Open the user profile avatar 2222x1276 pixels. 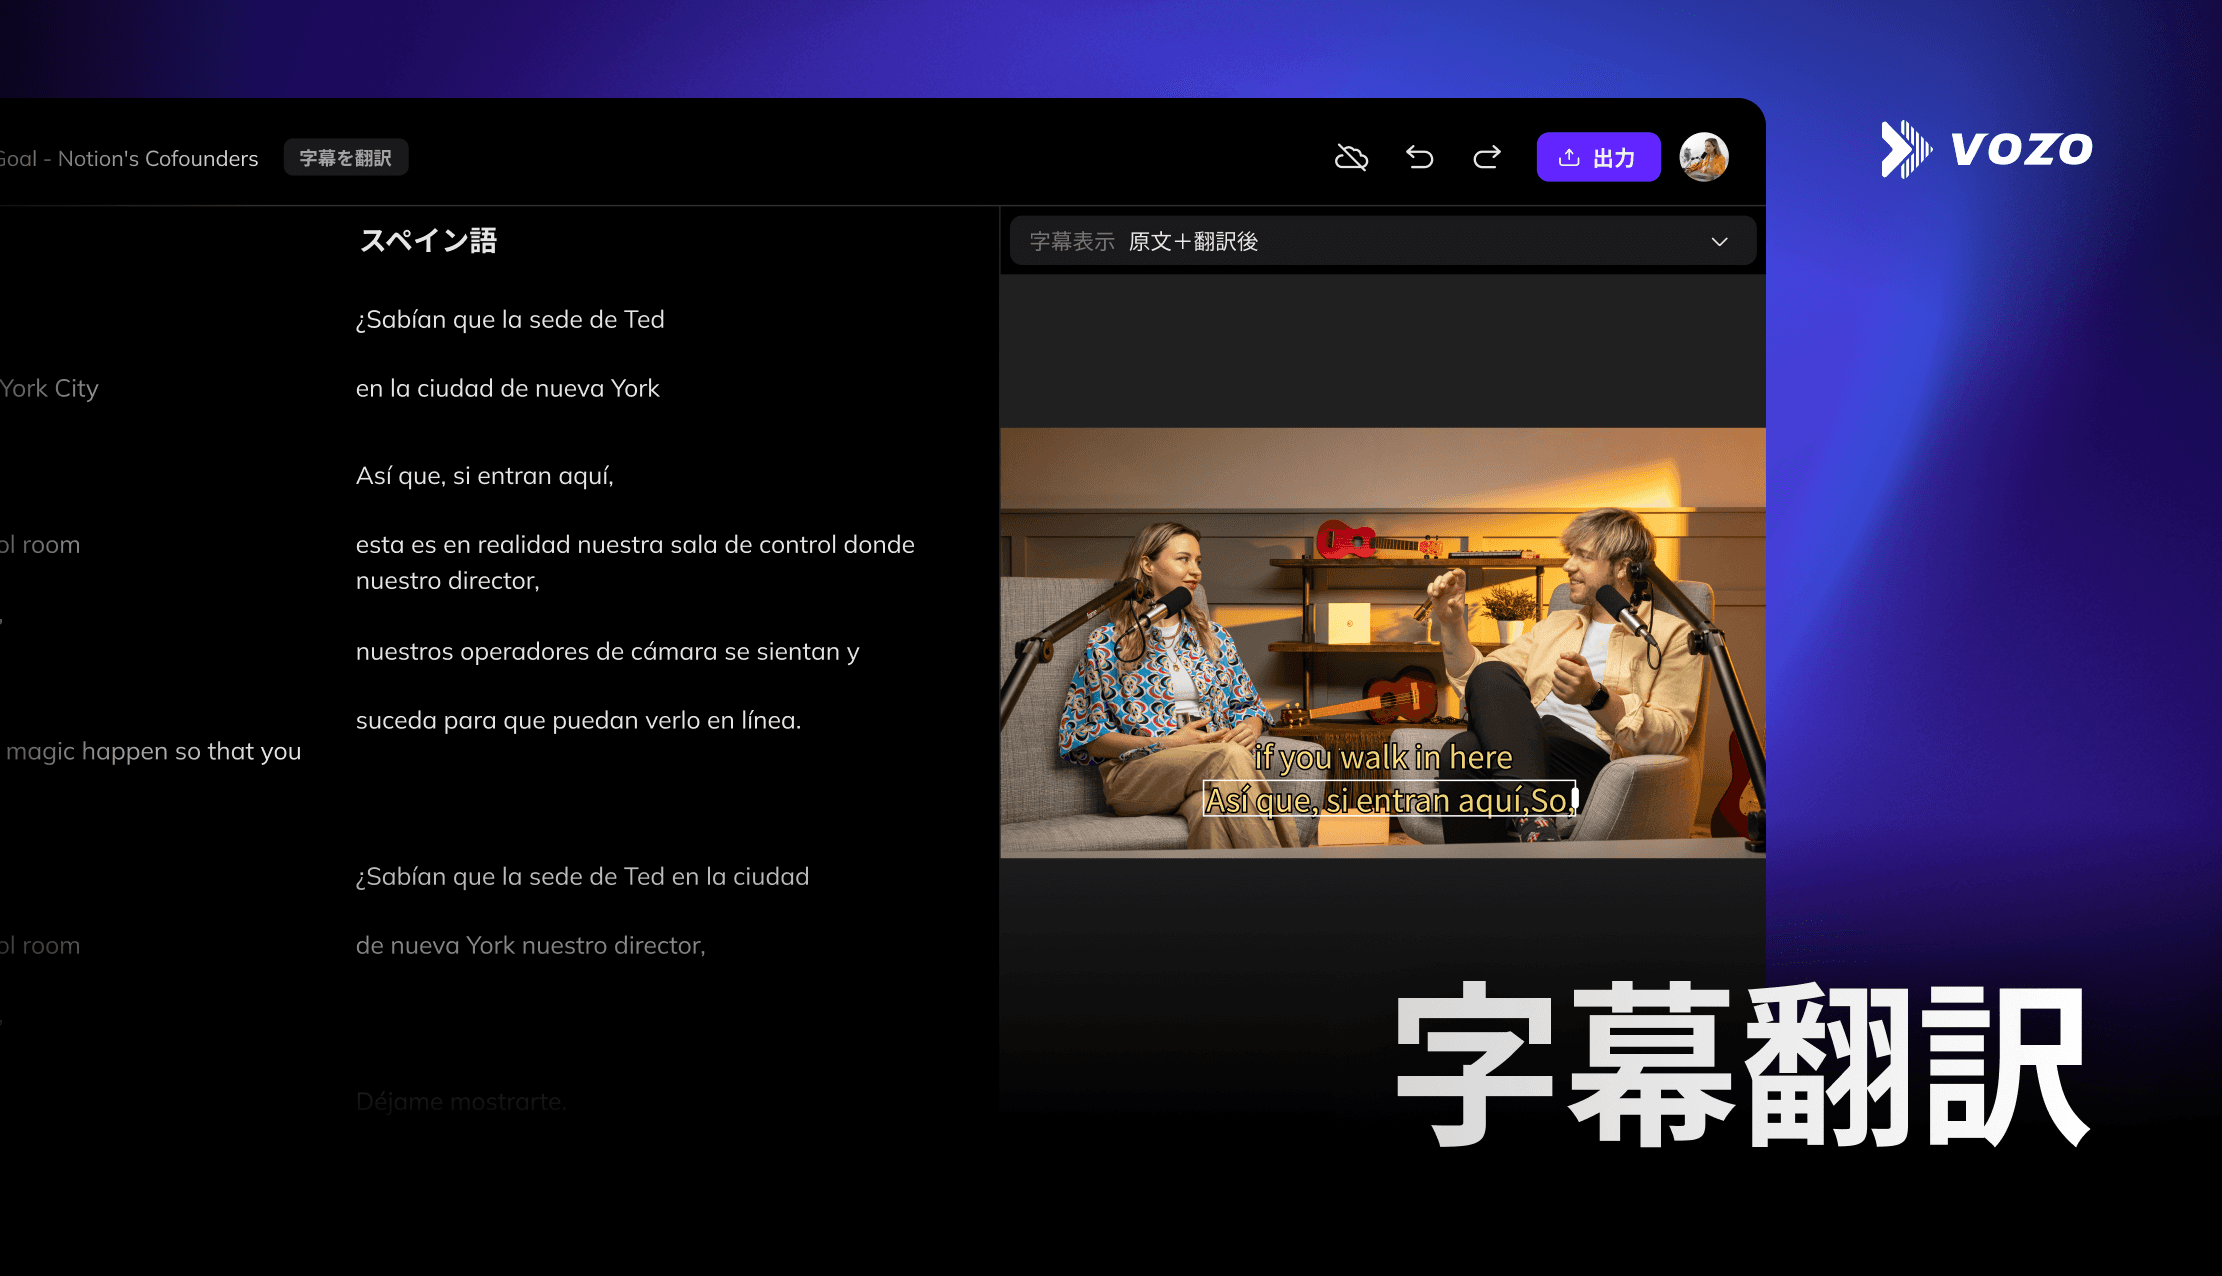point(1703,157)
